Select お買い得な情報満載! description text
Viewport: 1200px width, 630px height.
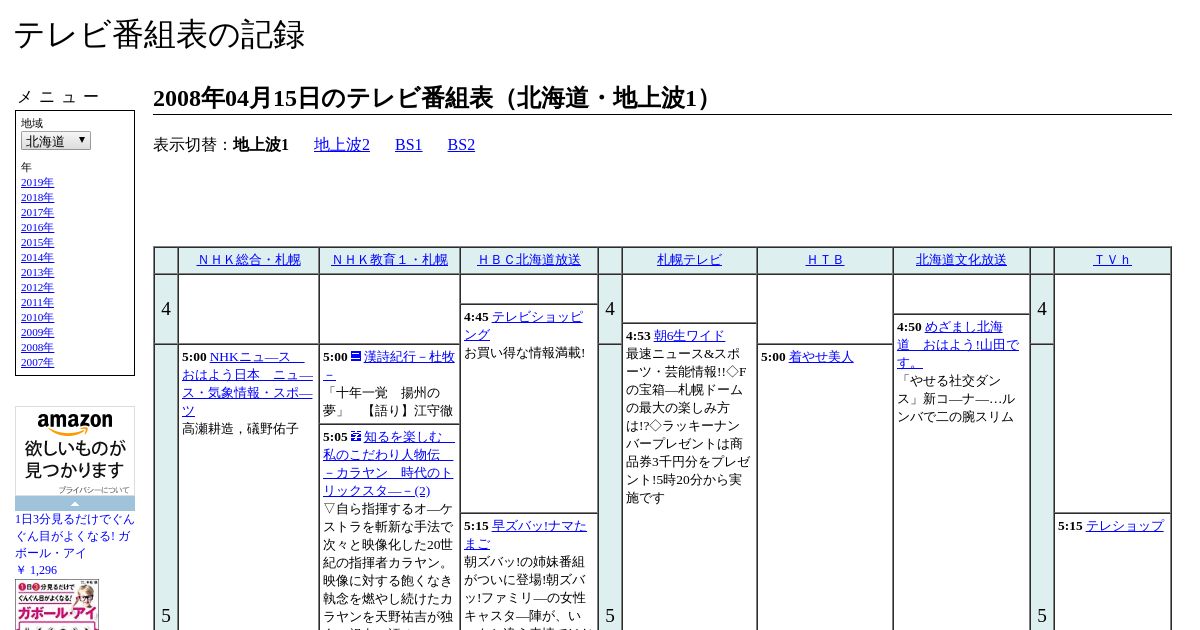click(524, 353)
